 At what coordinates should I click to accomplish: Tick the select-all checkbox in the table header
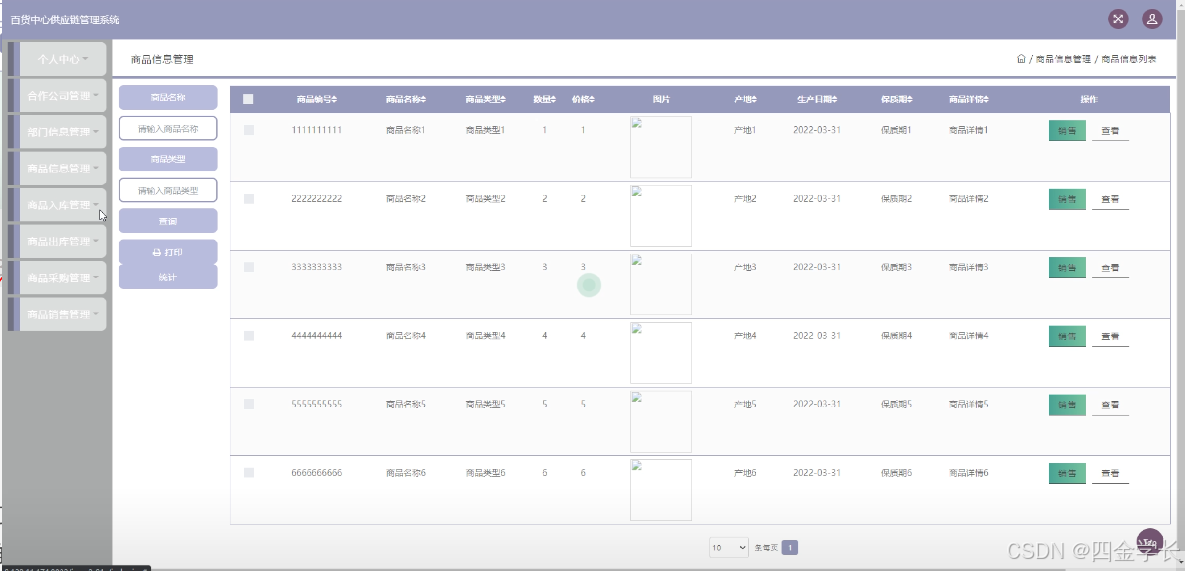pos(248,99)
